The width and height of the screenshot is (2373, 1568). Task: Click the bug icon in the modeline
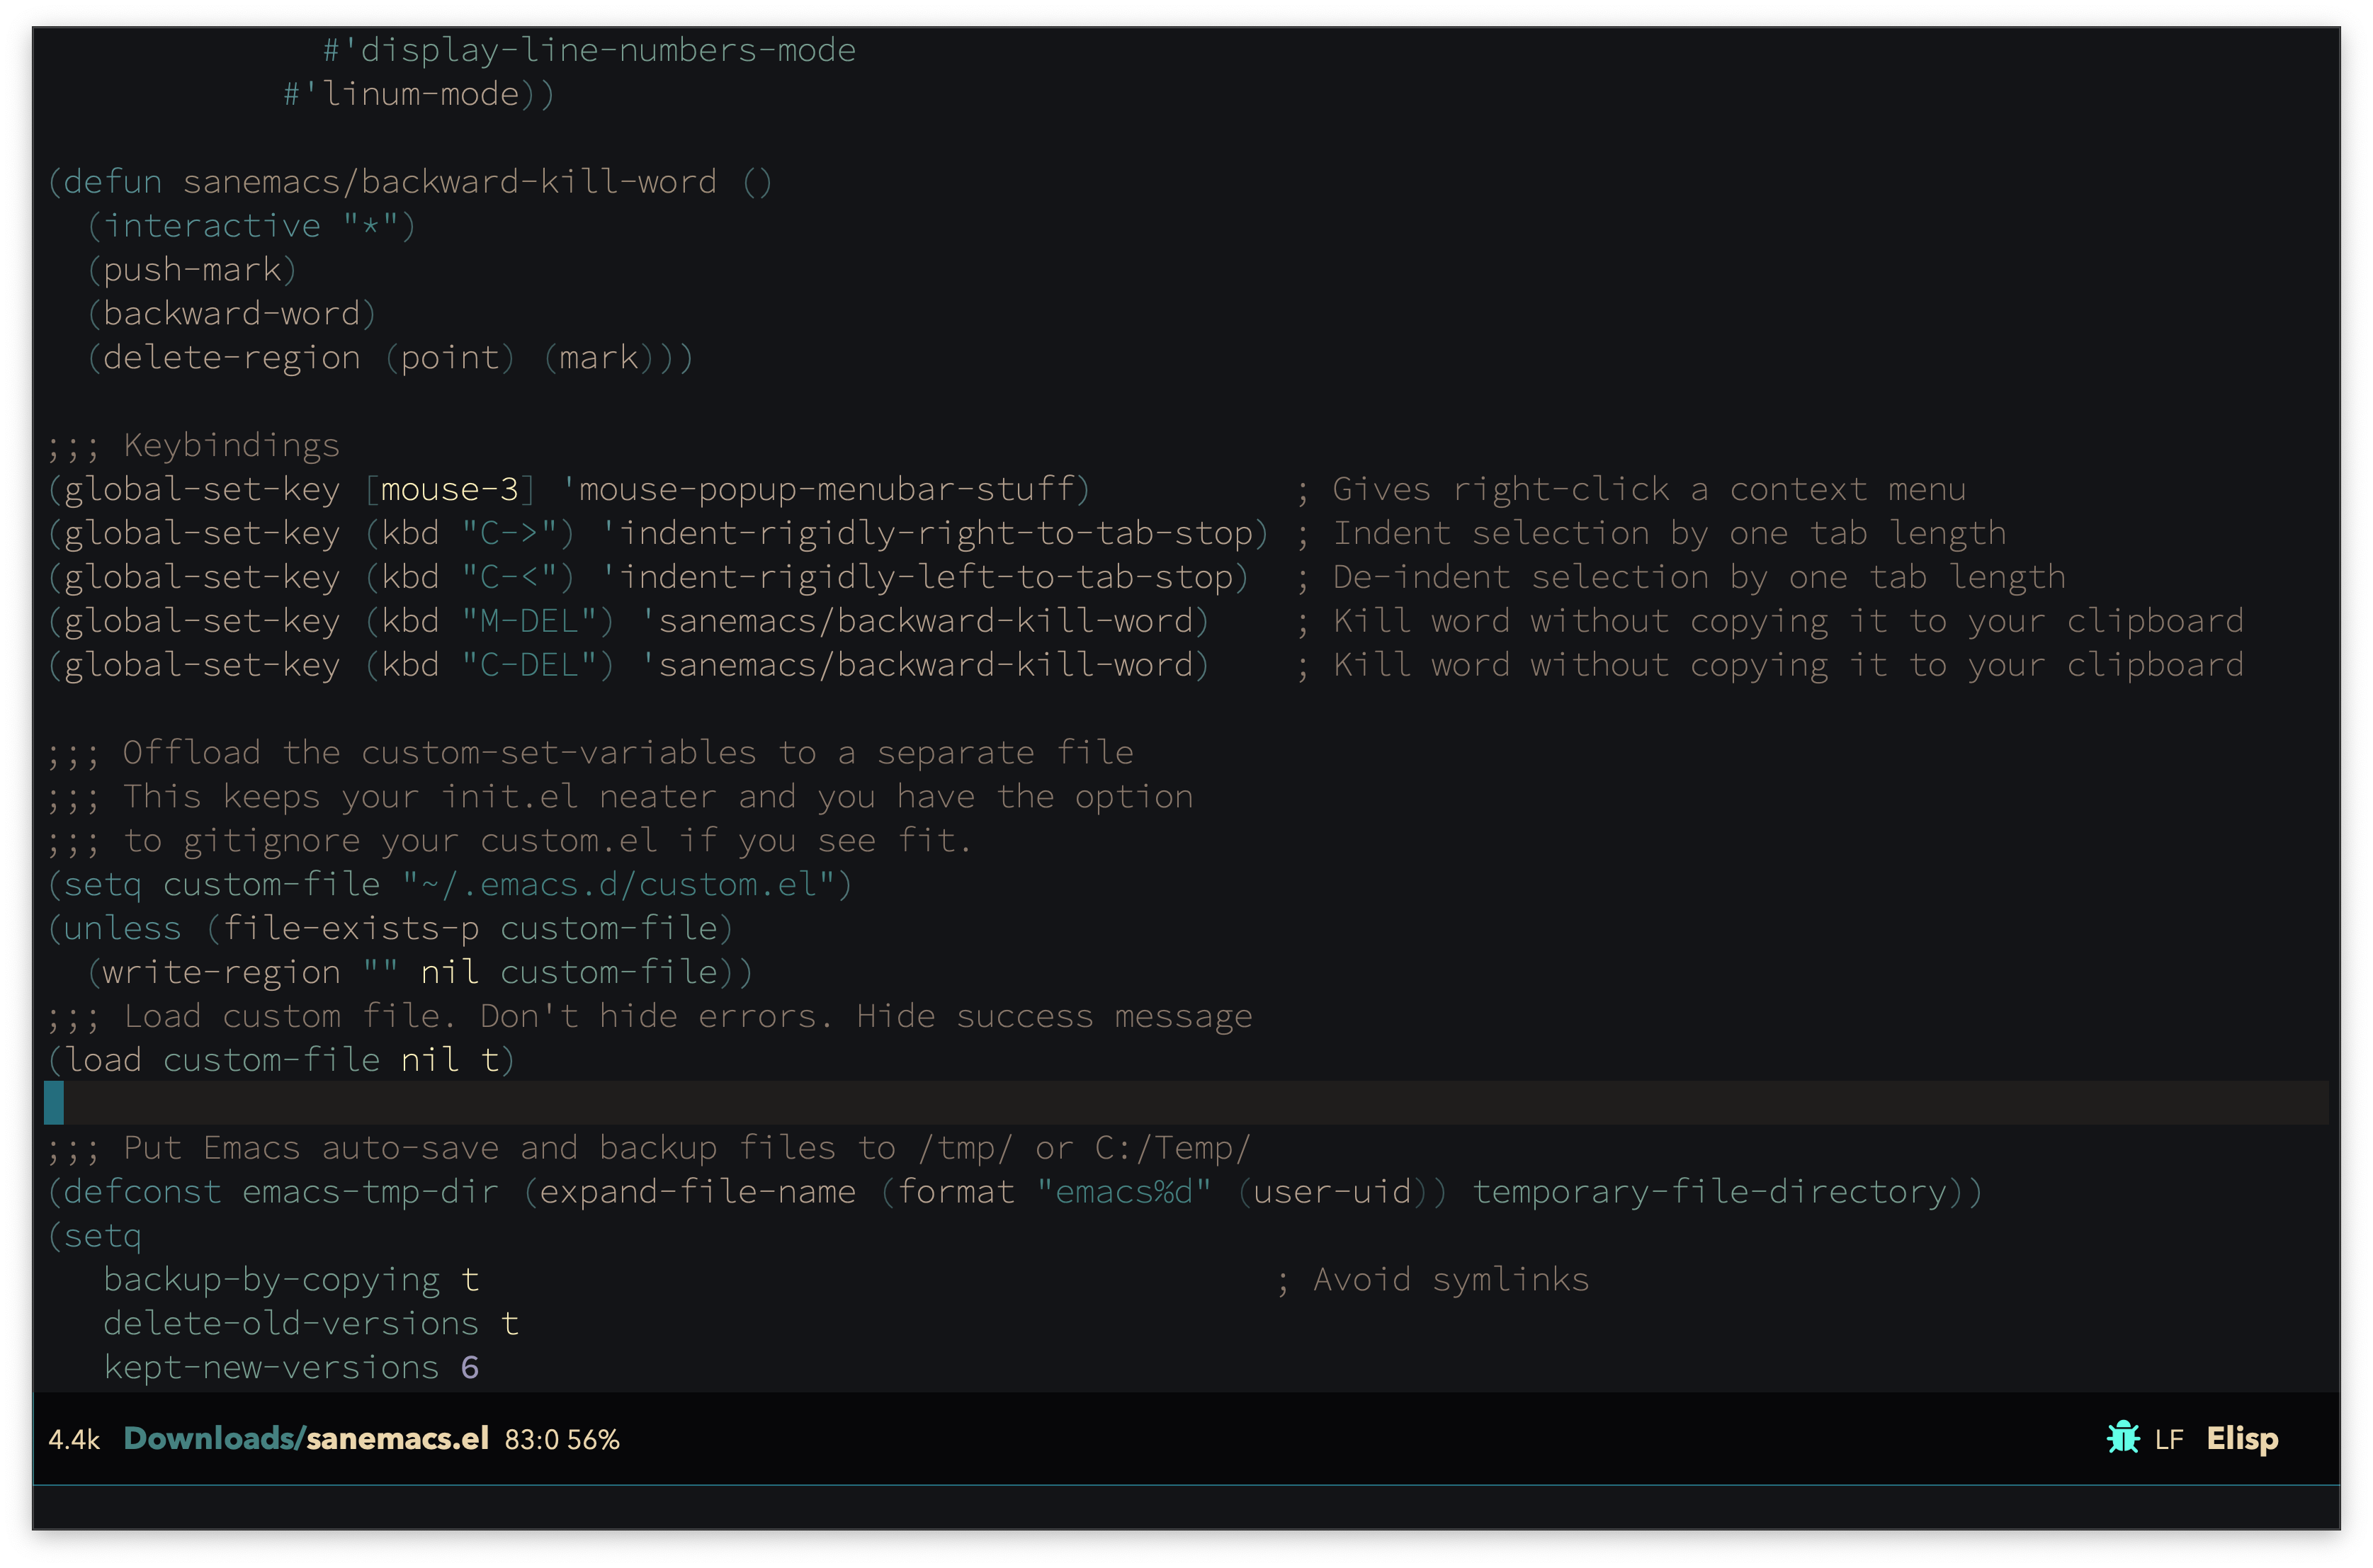click(x=2122, y=1438)
